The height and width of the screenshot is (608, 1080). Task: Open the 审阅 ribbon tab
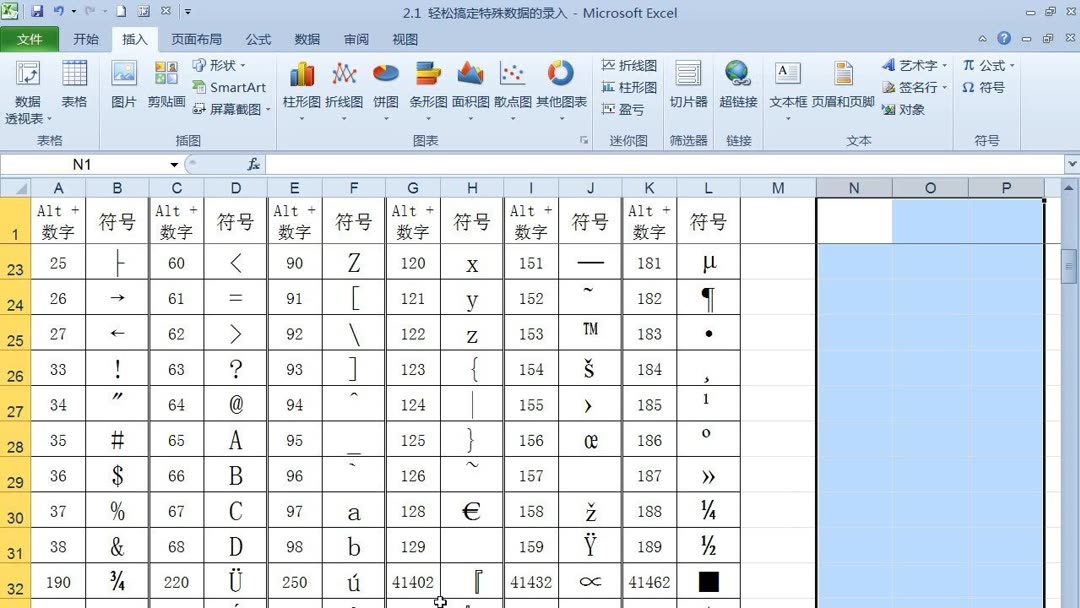pos(355,39)
